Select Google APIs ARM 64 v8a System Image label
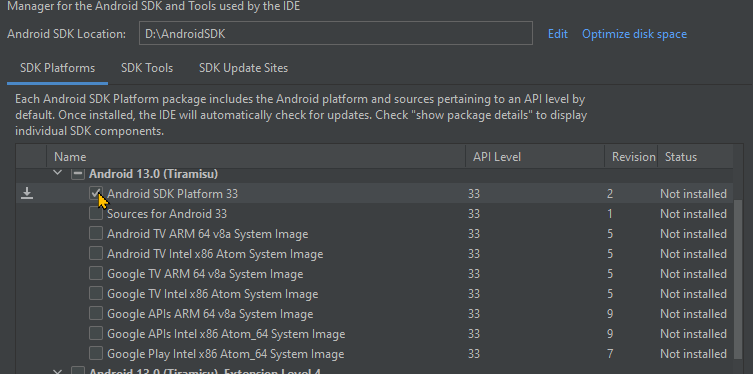This screenshot has height=374, width=753. (210, 314)
